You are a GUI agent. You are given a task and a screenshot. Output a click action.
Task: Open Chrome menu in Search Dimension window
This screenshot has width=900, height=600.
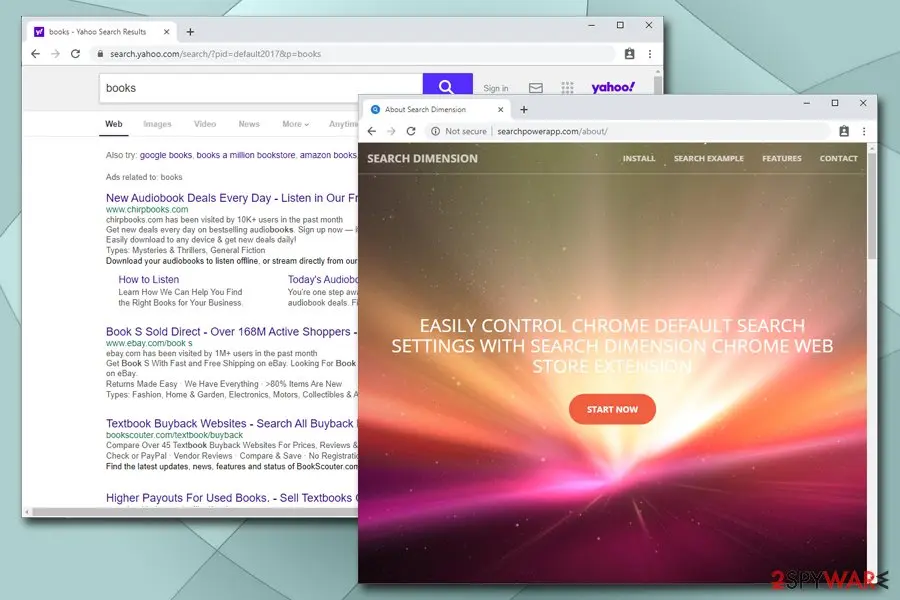pos(864,131)
